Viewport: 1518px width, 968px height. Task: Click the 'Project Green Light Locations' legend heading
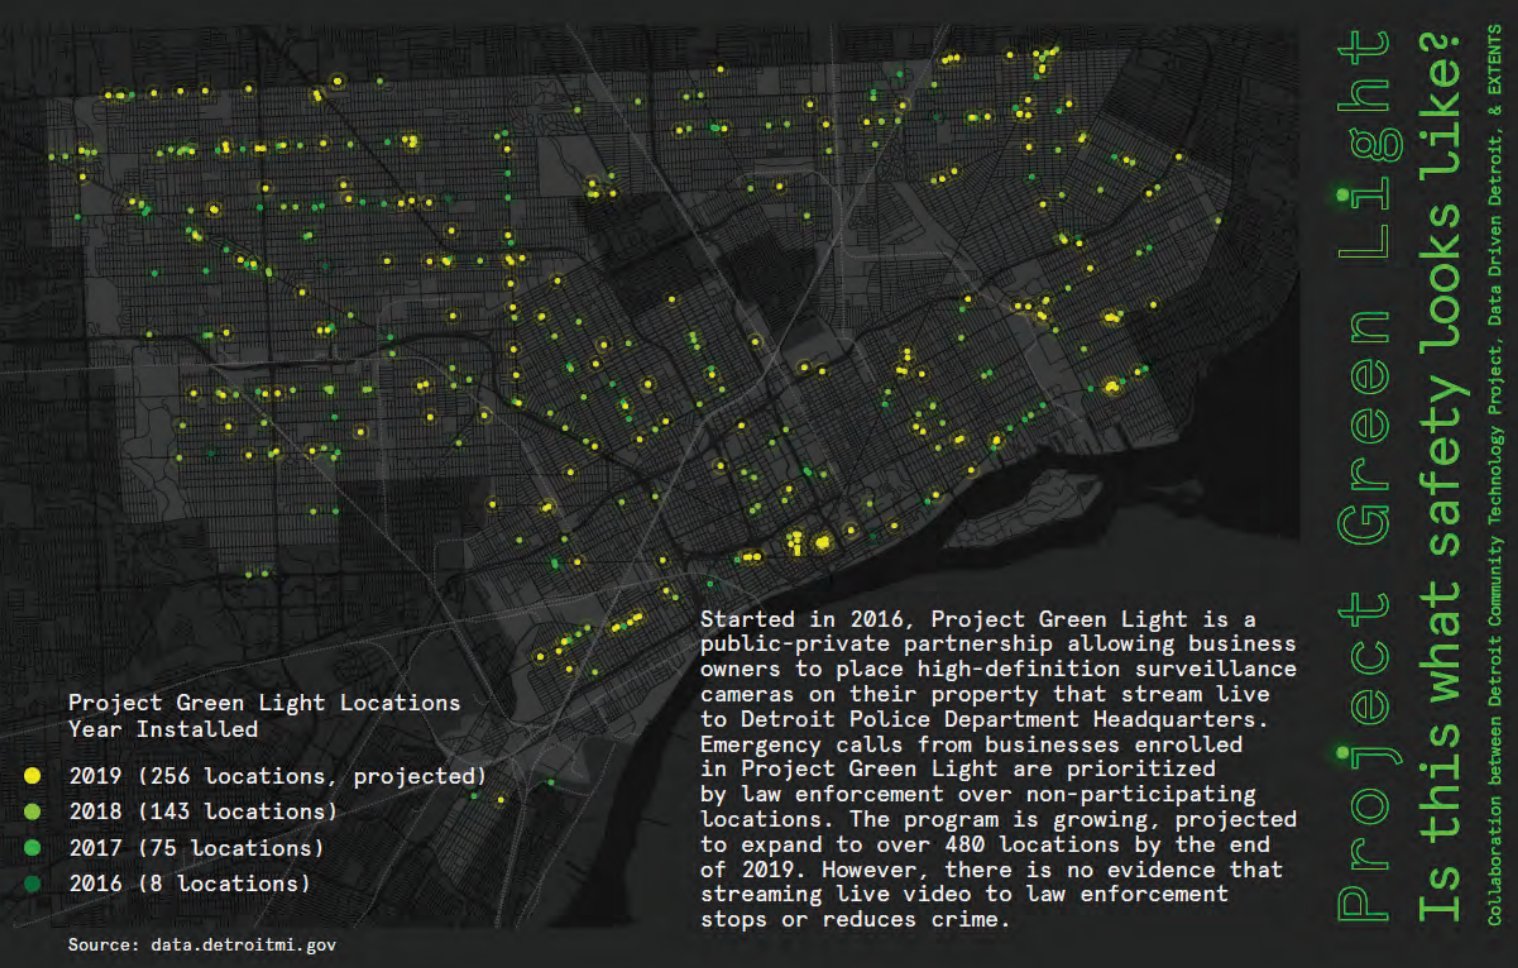264,703
